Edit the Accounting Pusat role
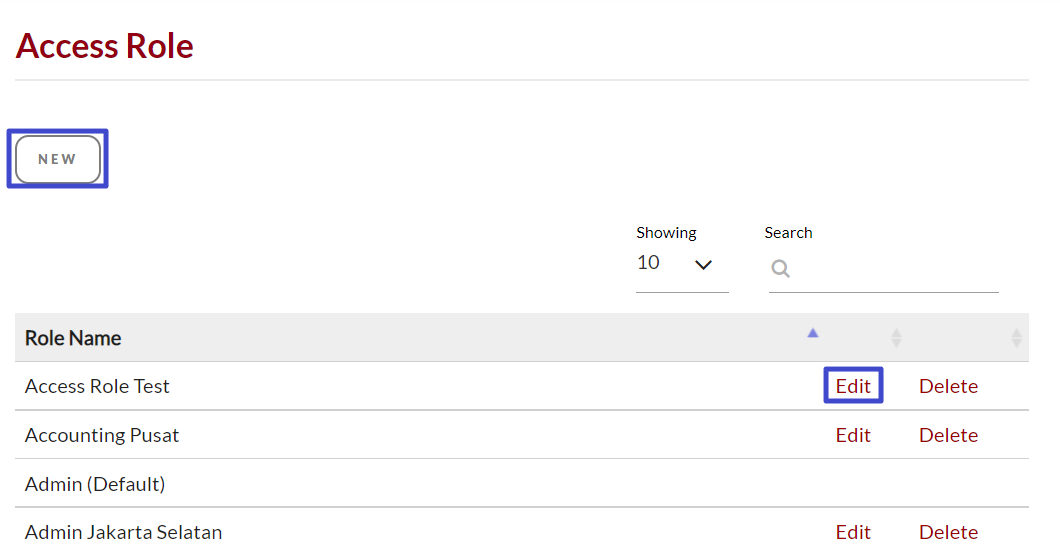Viewport: 1060px width, 554px height. [x=853, y=435]
